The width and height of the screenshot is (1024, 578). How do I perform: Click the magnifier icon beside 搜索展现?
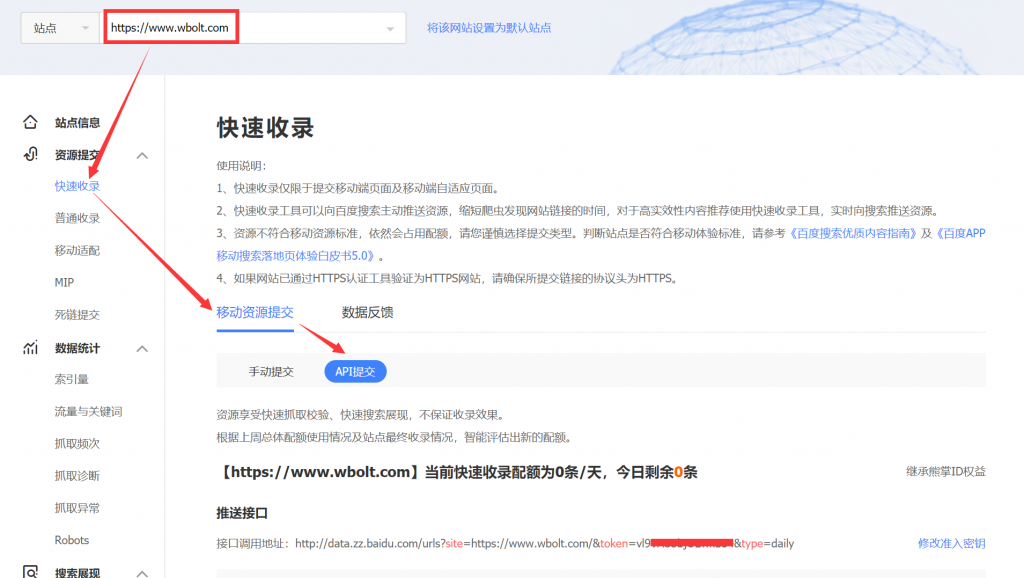coord(31,574)
